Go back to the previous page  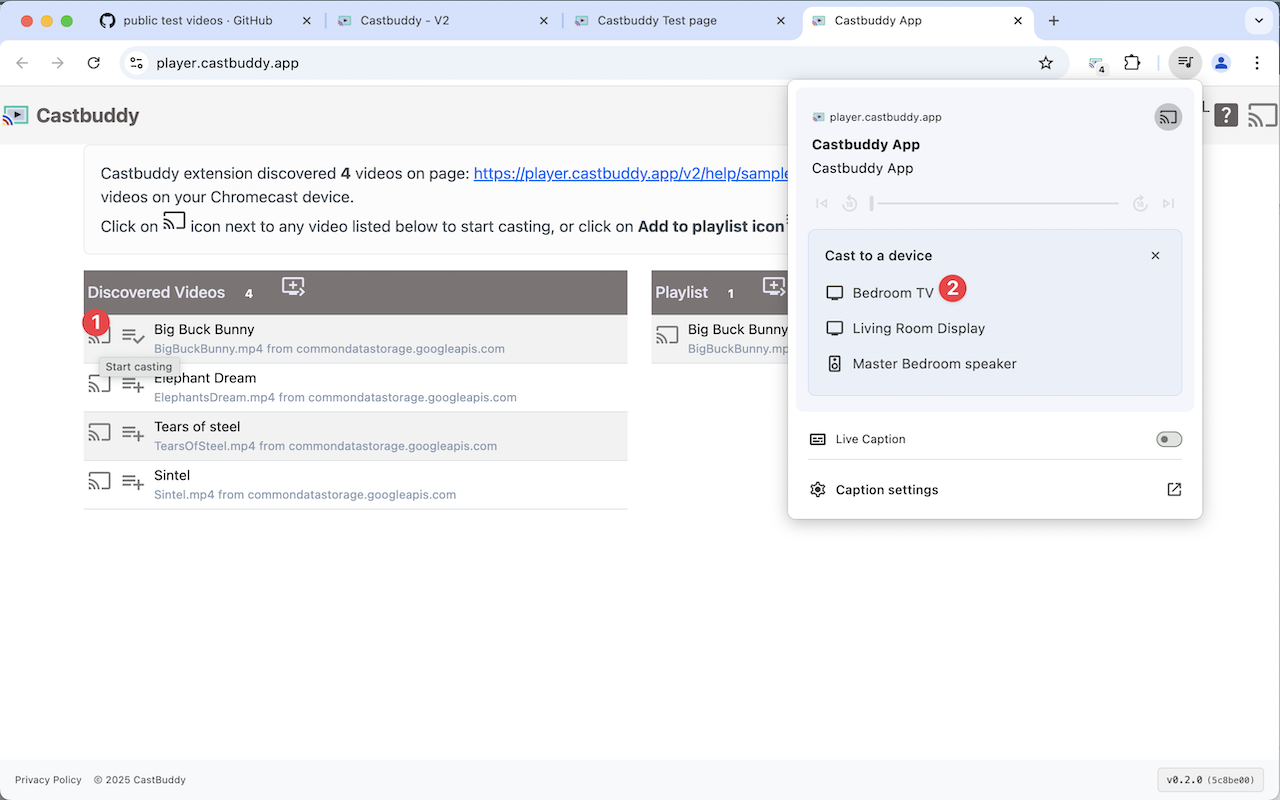point(22,63)
